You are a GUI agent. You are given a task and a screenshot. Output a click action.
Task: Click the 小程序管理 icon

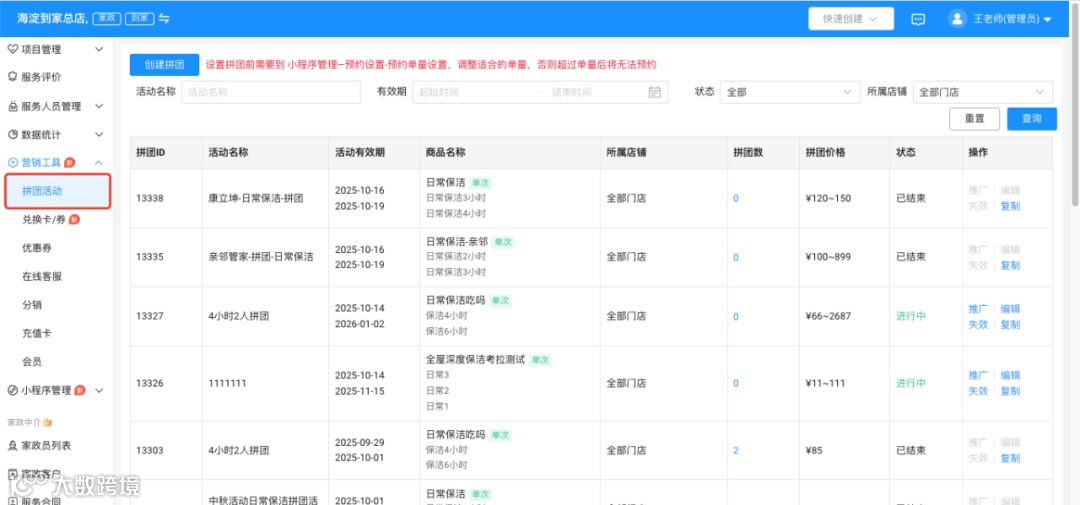pos(12,390)
